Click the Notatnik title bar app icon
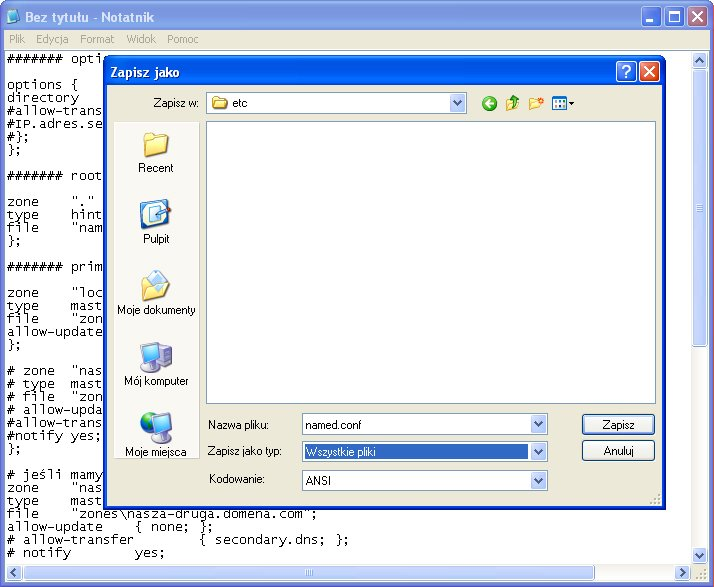 pos(13,16)
